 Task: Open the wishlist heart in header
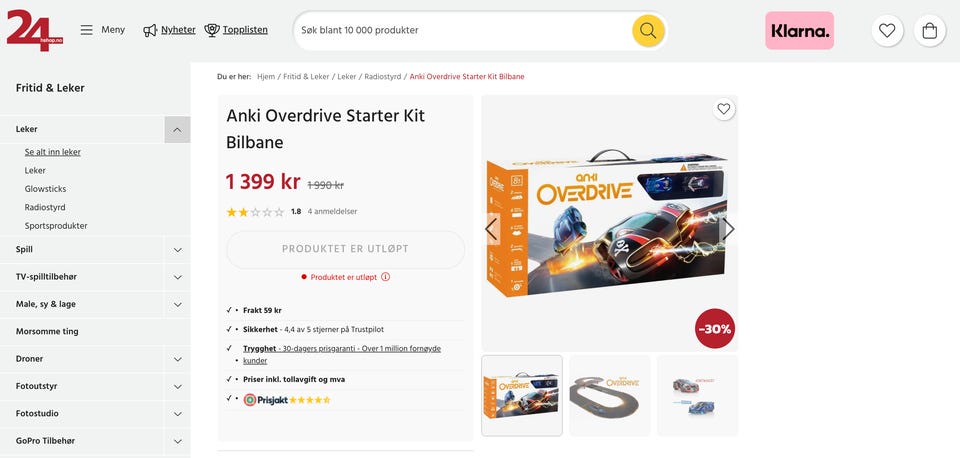[x=887, y=31]
